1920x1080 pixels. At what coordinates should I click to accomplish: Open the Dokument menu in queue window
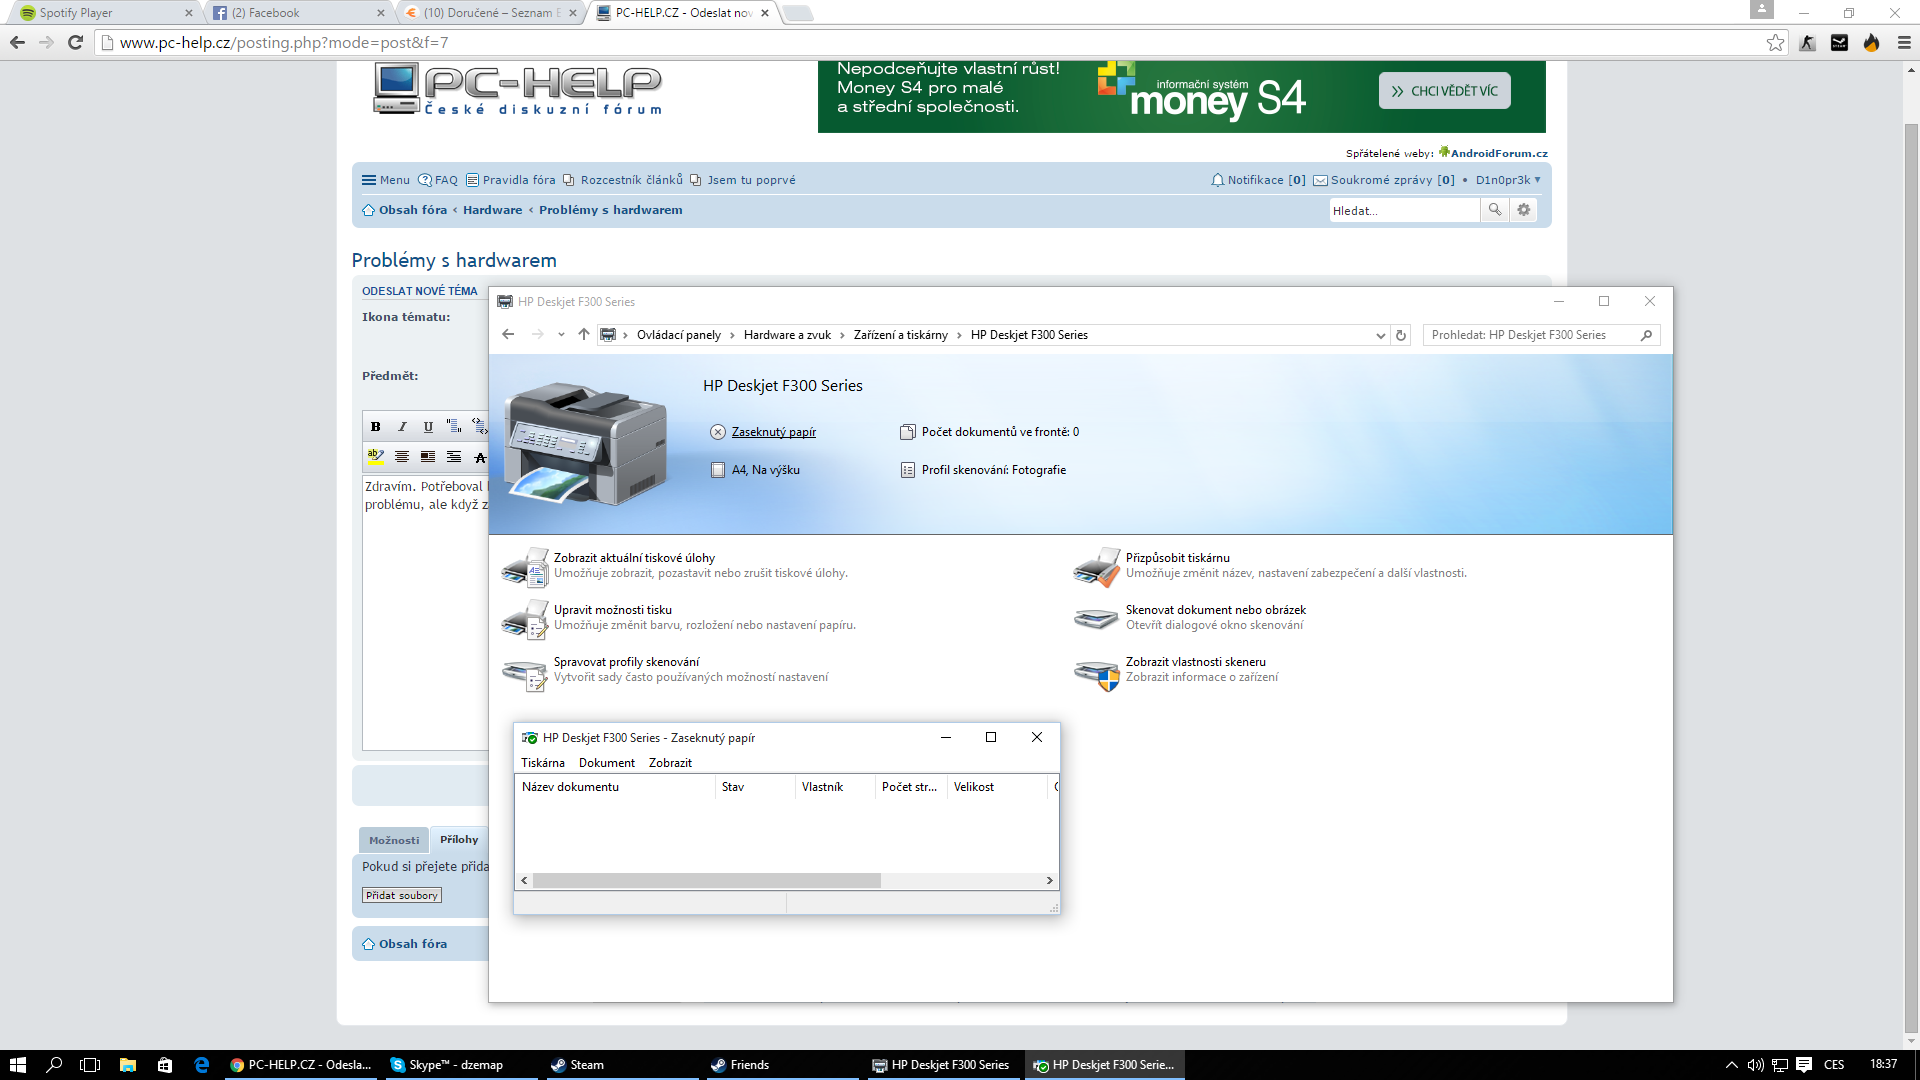607,763
